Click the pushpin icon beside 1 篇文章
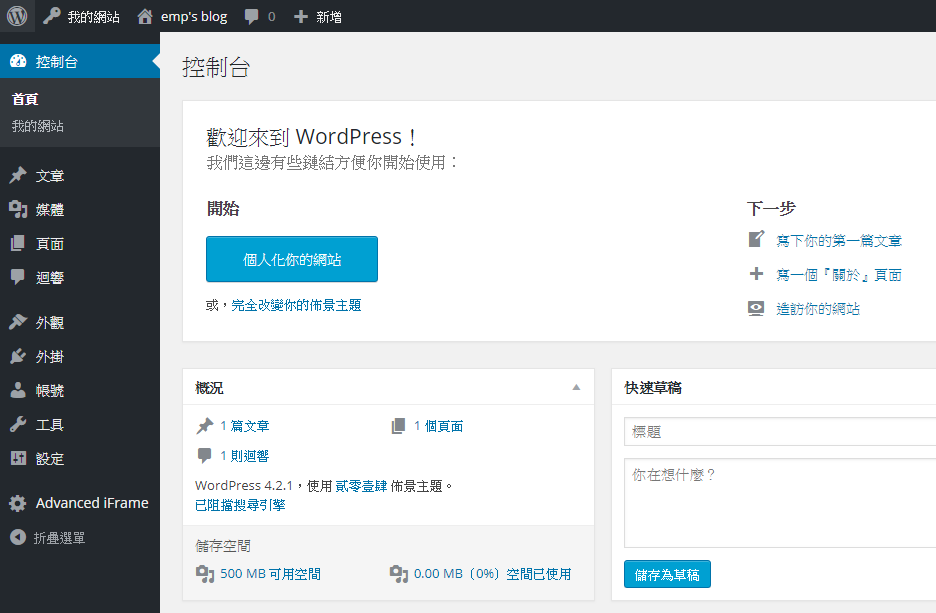Viewport: 936px width, 613px height. click(x=205, y=426)
